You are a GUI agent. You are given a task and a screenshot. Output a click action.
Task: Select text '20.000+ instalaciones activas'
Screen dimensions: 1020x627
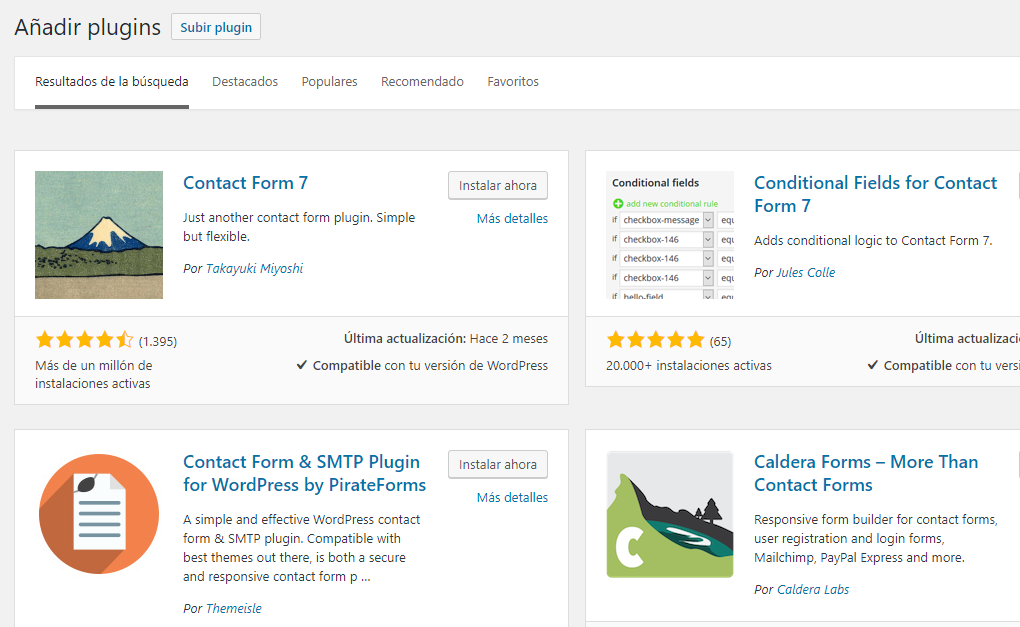tap(689, 366)
